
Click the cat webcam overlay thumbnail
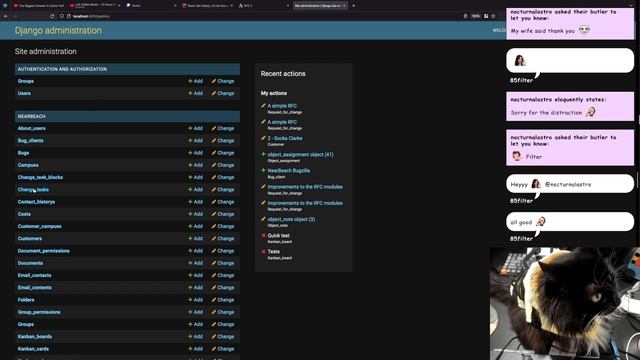[x=565, y=303]
